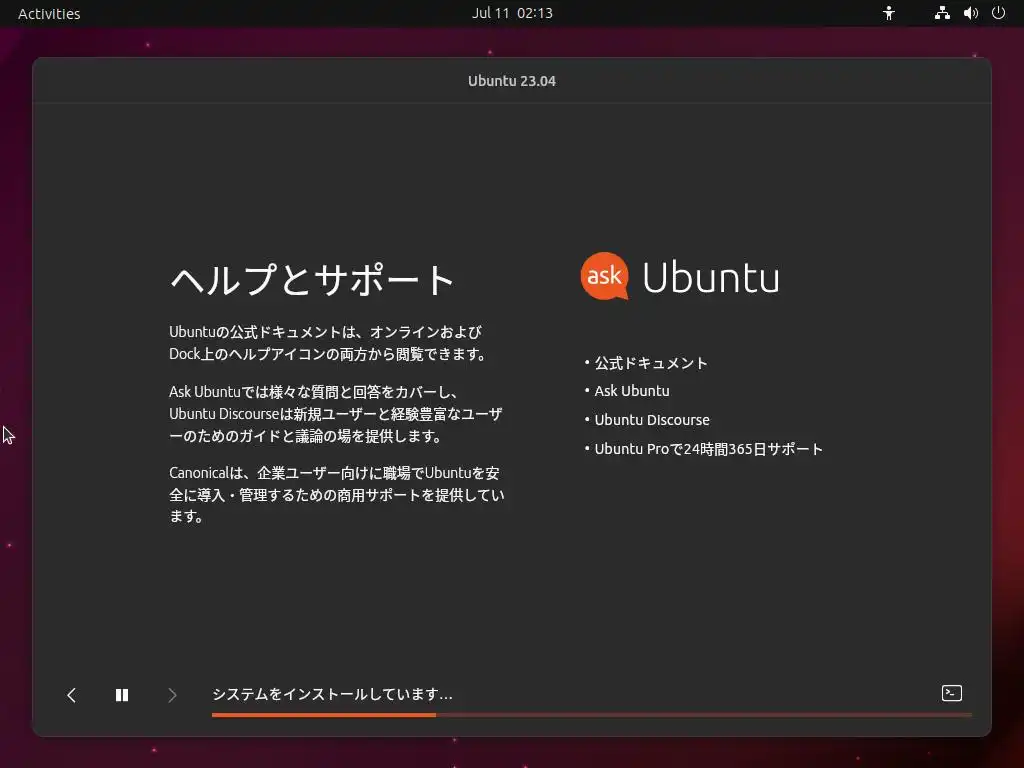Open the accessibility menu in top bar

point(889,13)
